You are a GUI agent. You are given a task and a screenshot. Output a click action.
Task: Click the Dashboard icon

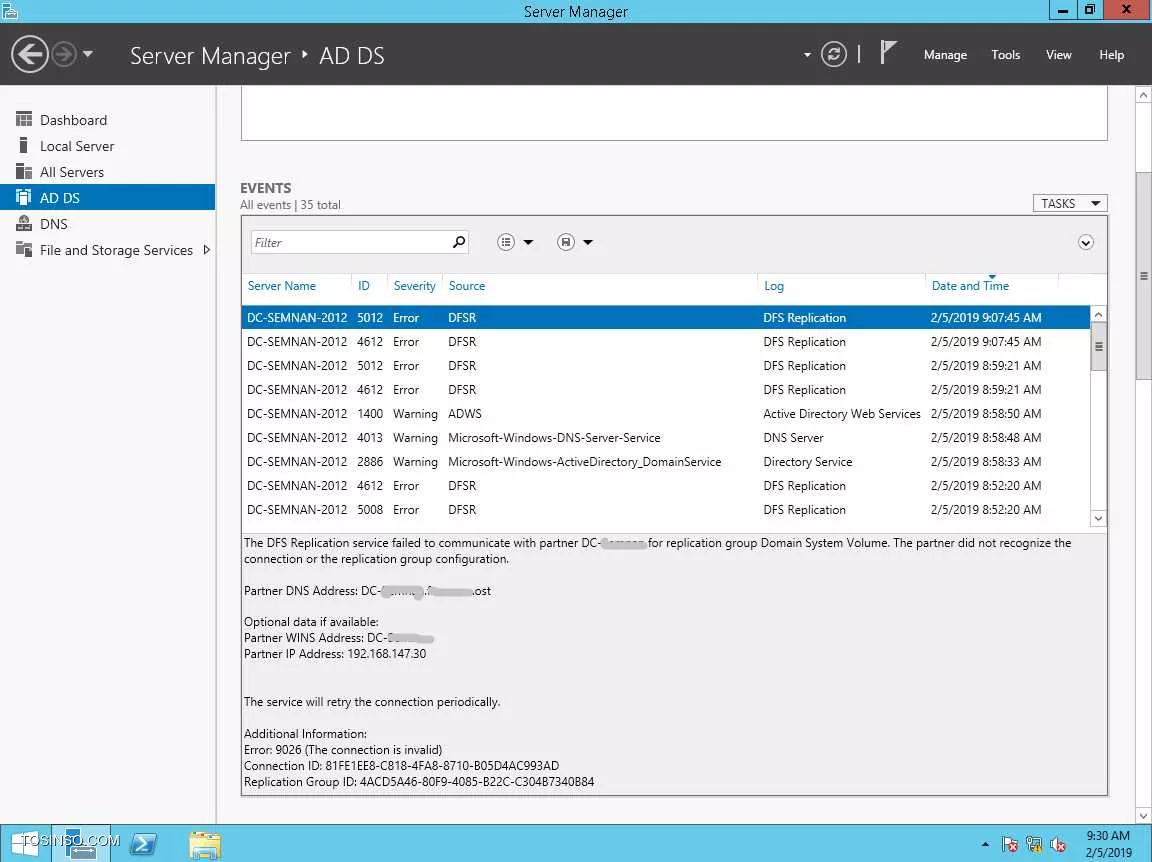24,119
